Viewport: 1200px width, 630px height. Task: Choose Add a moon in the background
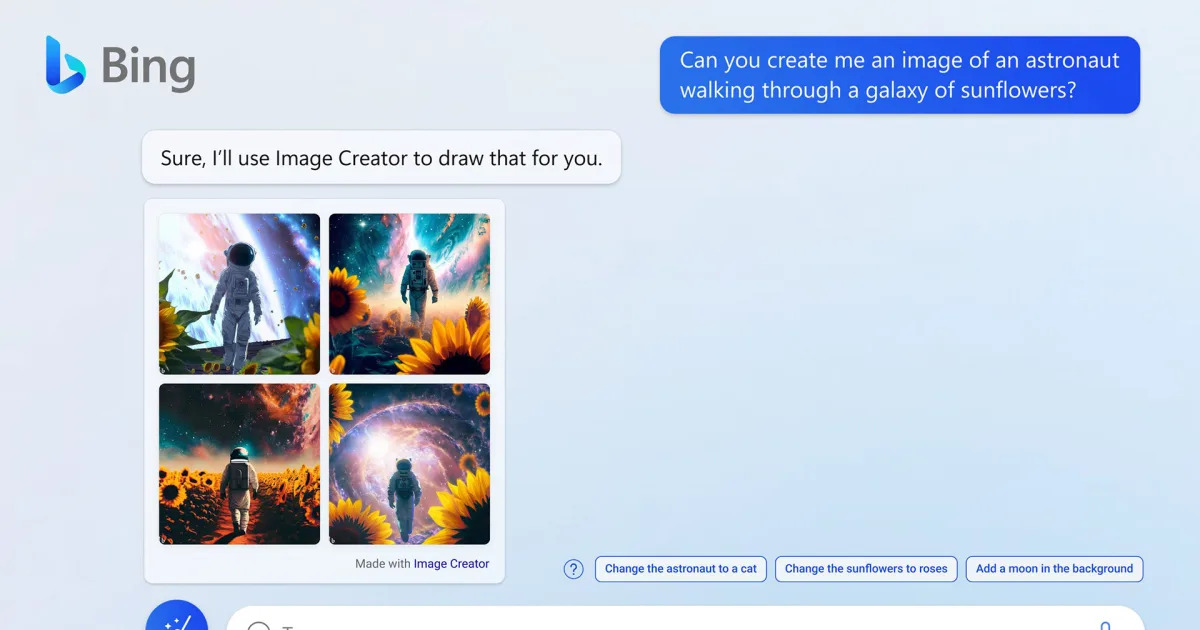(x=1054, y=568)
